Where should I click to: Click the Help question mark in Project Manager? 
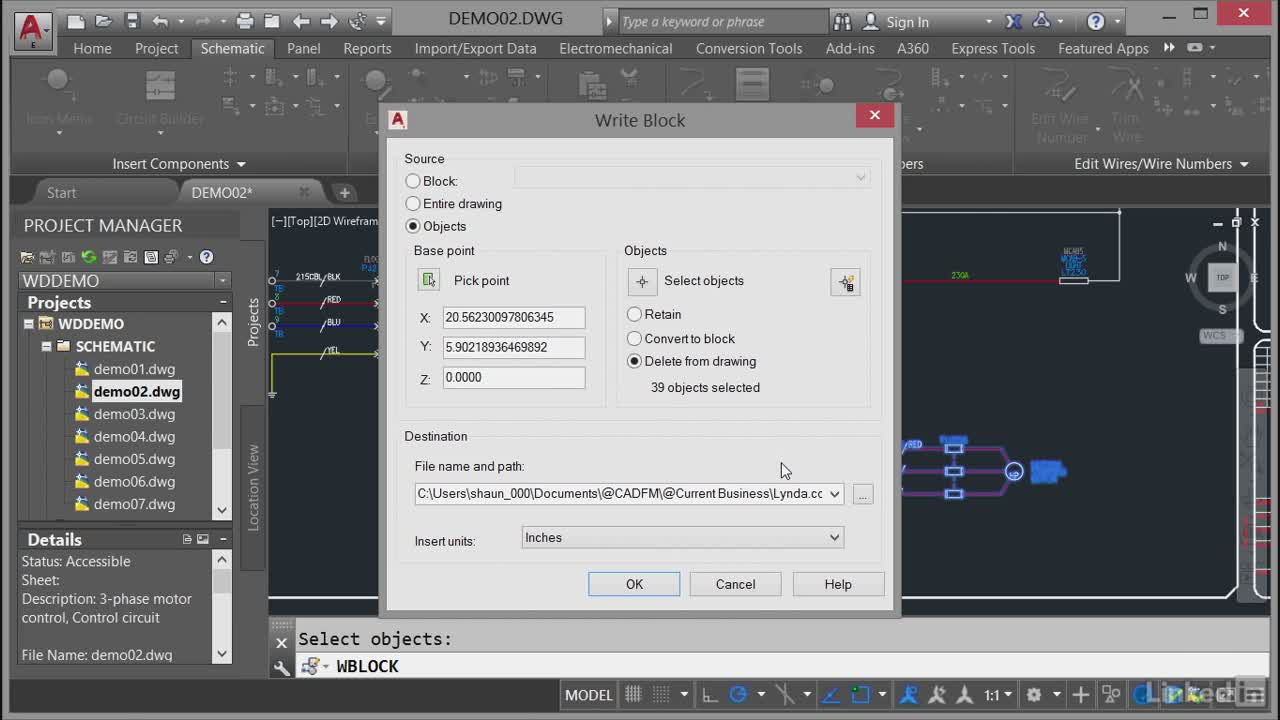tap(206, 257)
